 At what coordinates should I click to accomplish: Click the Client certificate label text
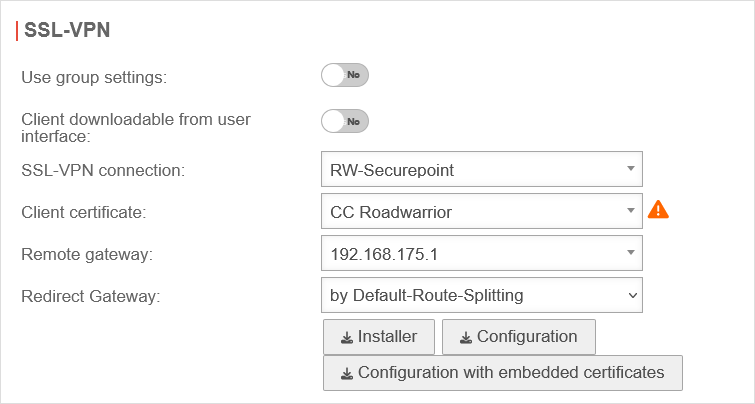pyautogui.click(x=84, y=212)
